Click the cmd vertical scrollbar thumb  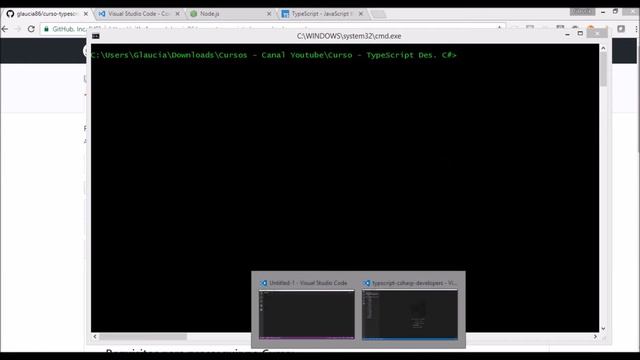coord(603,69)
